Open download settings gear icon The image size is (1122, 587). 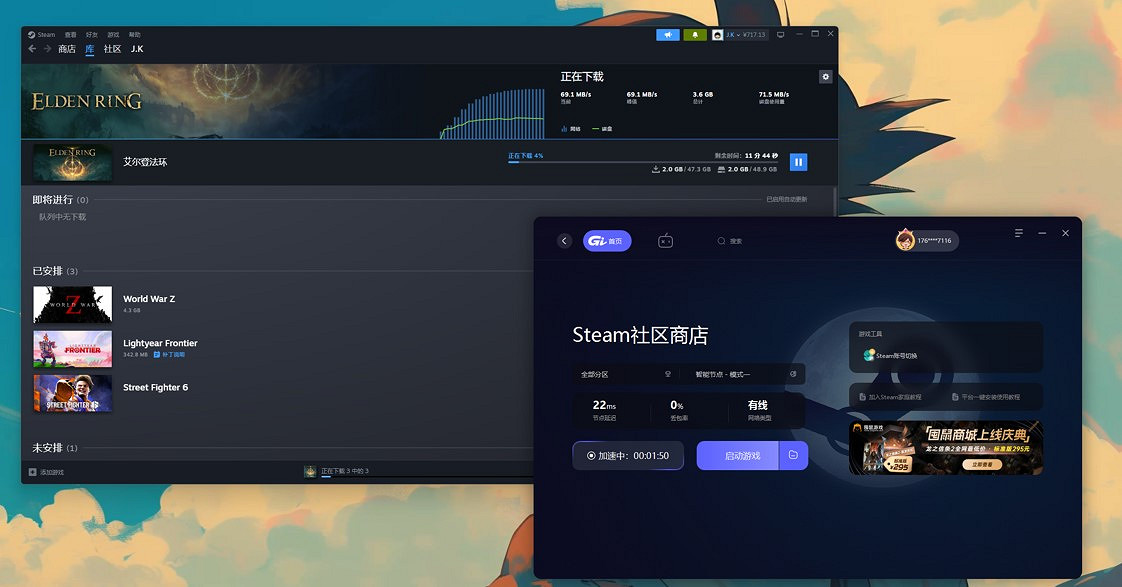coord(825,77)
